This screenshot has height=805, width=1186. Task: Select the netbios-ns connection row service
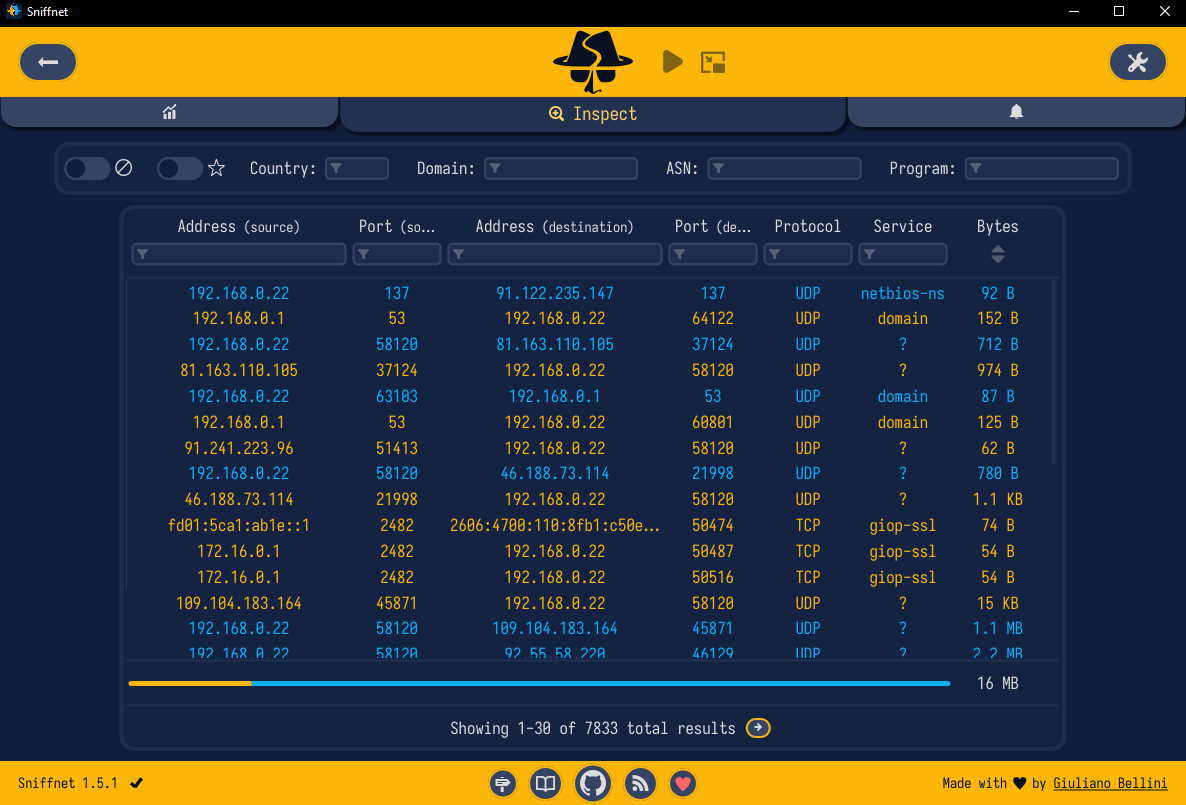pos(902,294)
